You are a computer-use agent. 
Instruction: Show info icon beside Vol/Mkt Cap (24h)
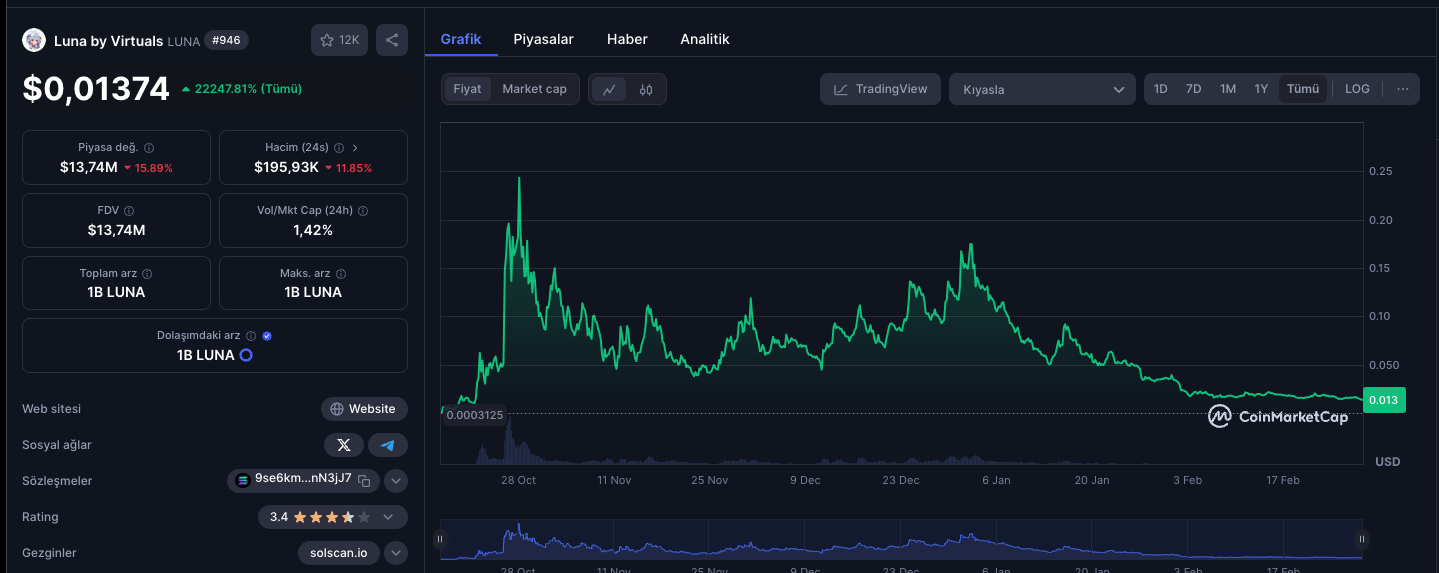[x=363, y=211]
